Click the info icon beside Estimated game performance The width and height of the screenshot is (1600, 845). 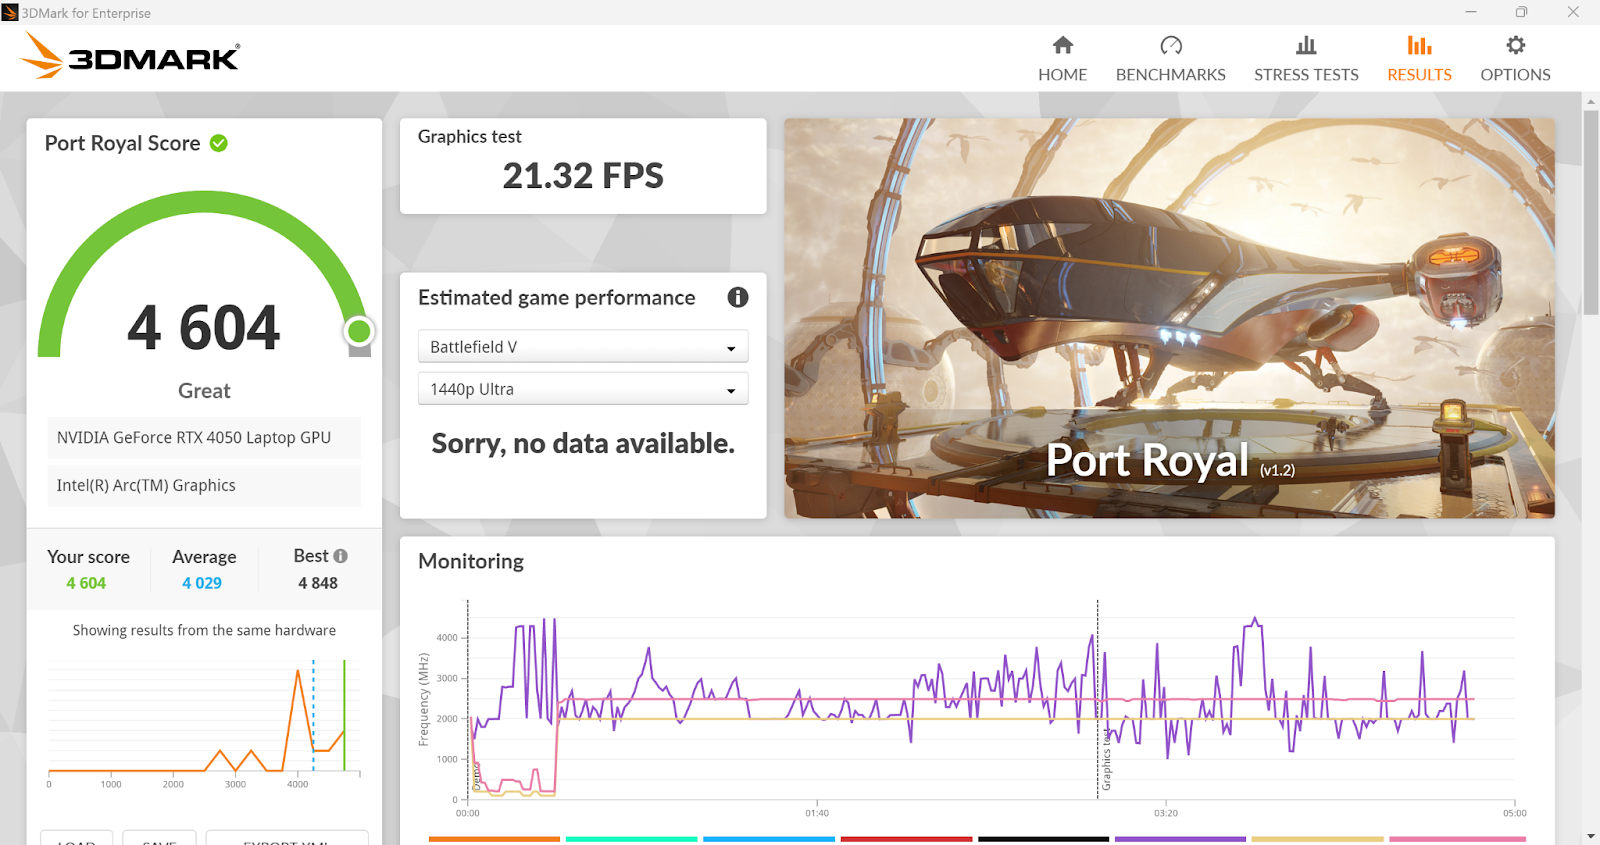(738, 297)
